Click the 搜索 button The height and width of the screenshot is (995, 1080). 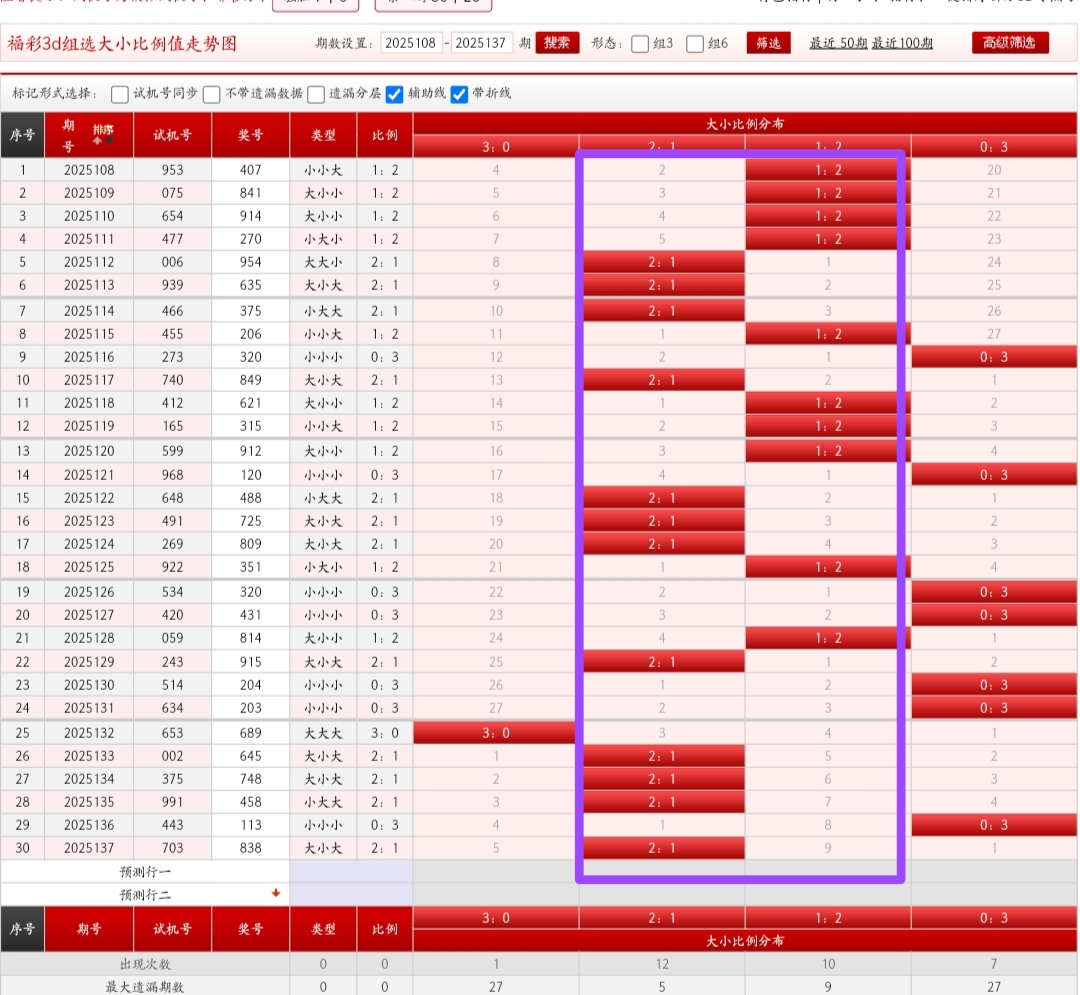[x=557, y=43]
